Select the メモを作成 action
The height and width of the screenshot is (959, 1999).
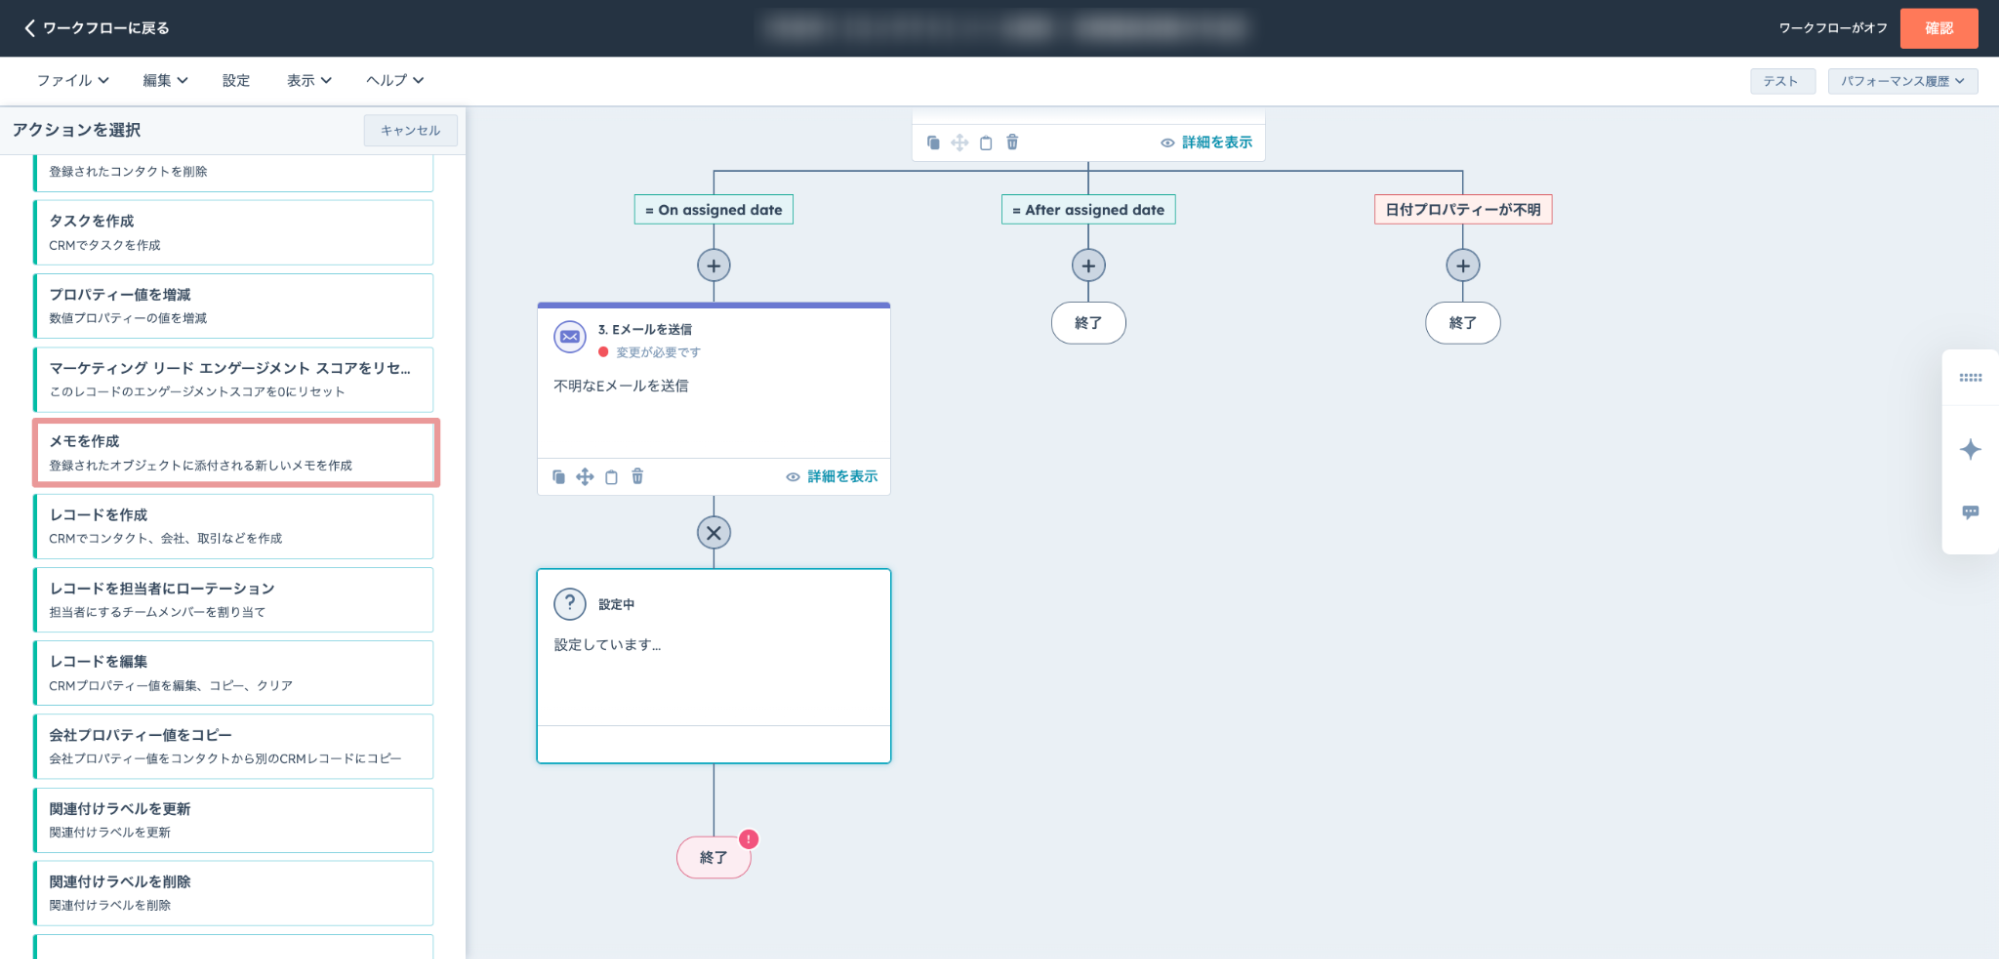point(234,452)
